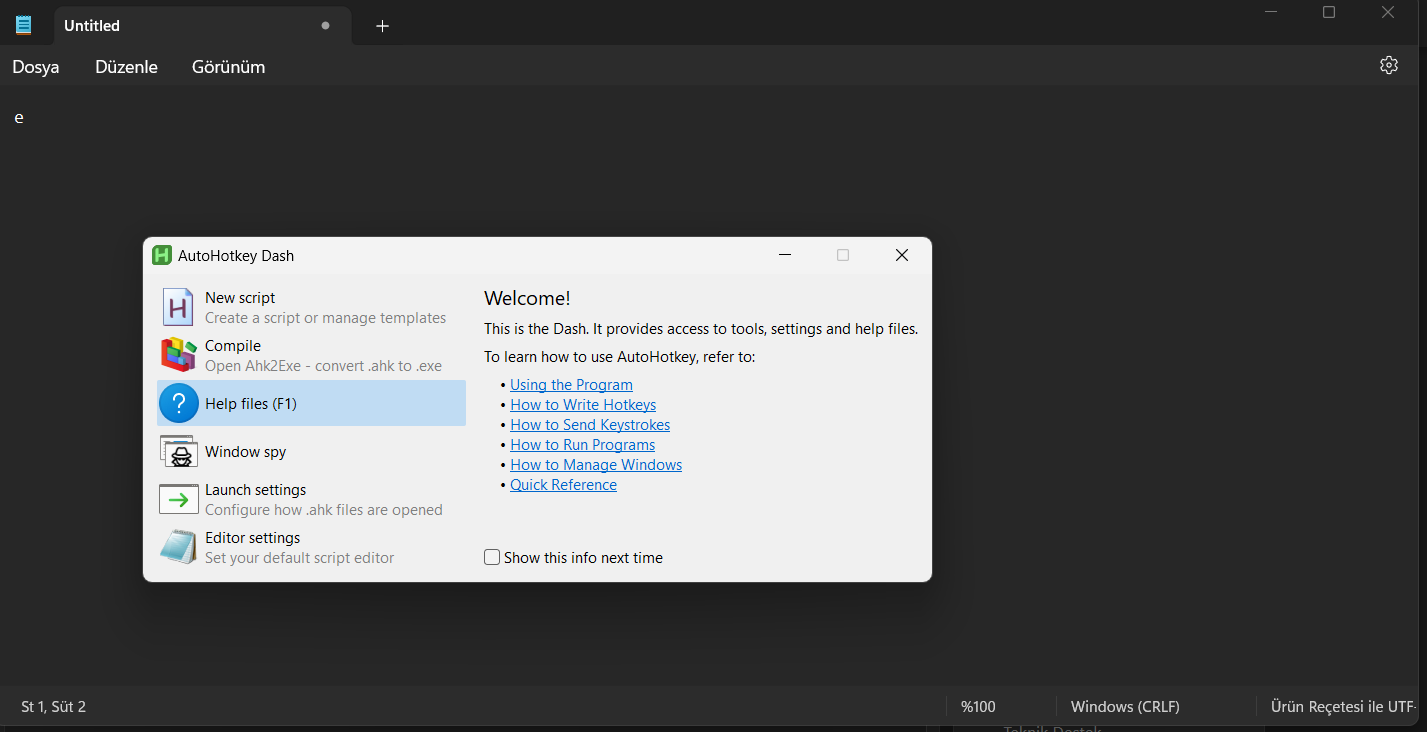Open the Dosya menu in Notepad
This screenshot has height=732, width=1427.
tap(36, 67)
